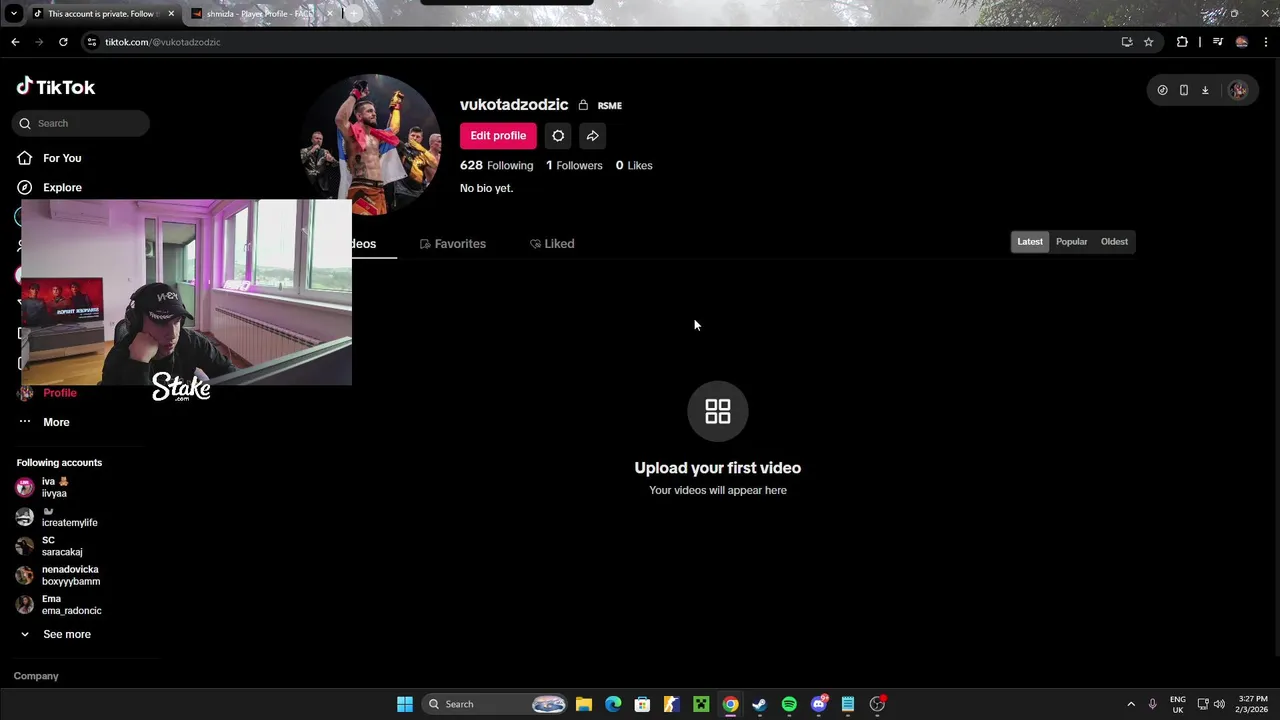The width and height of the screenshot is (1280, 720).
Task: Expand the Company footer section
Action: tap(36, 676)
